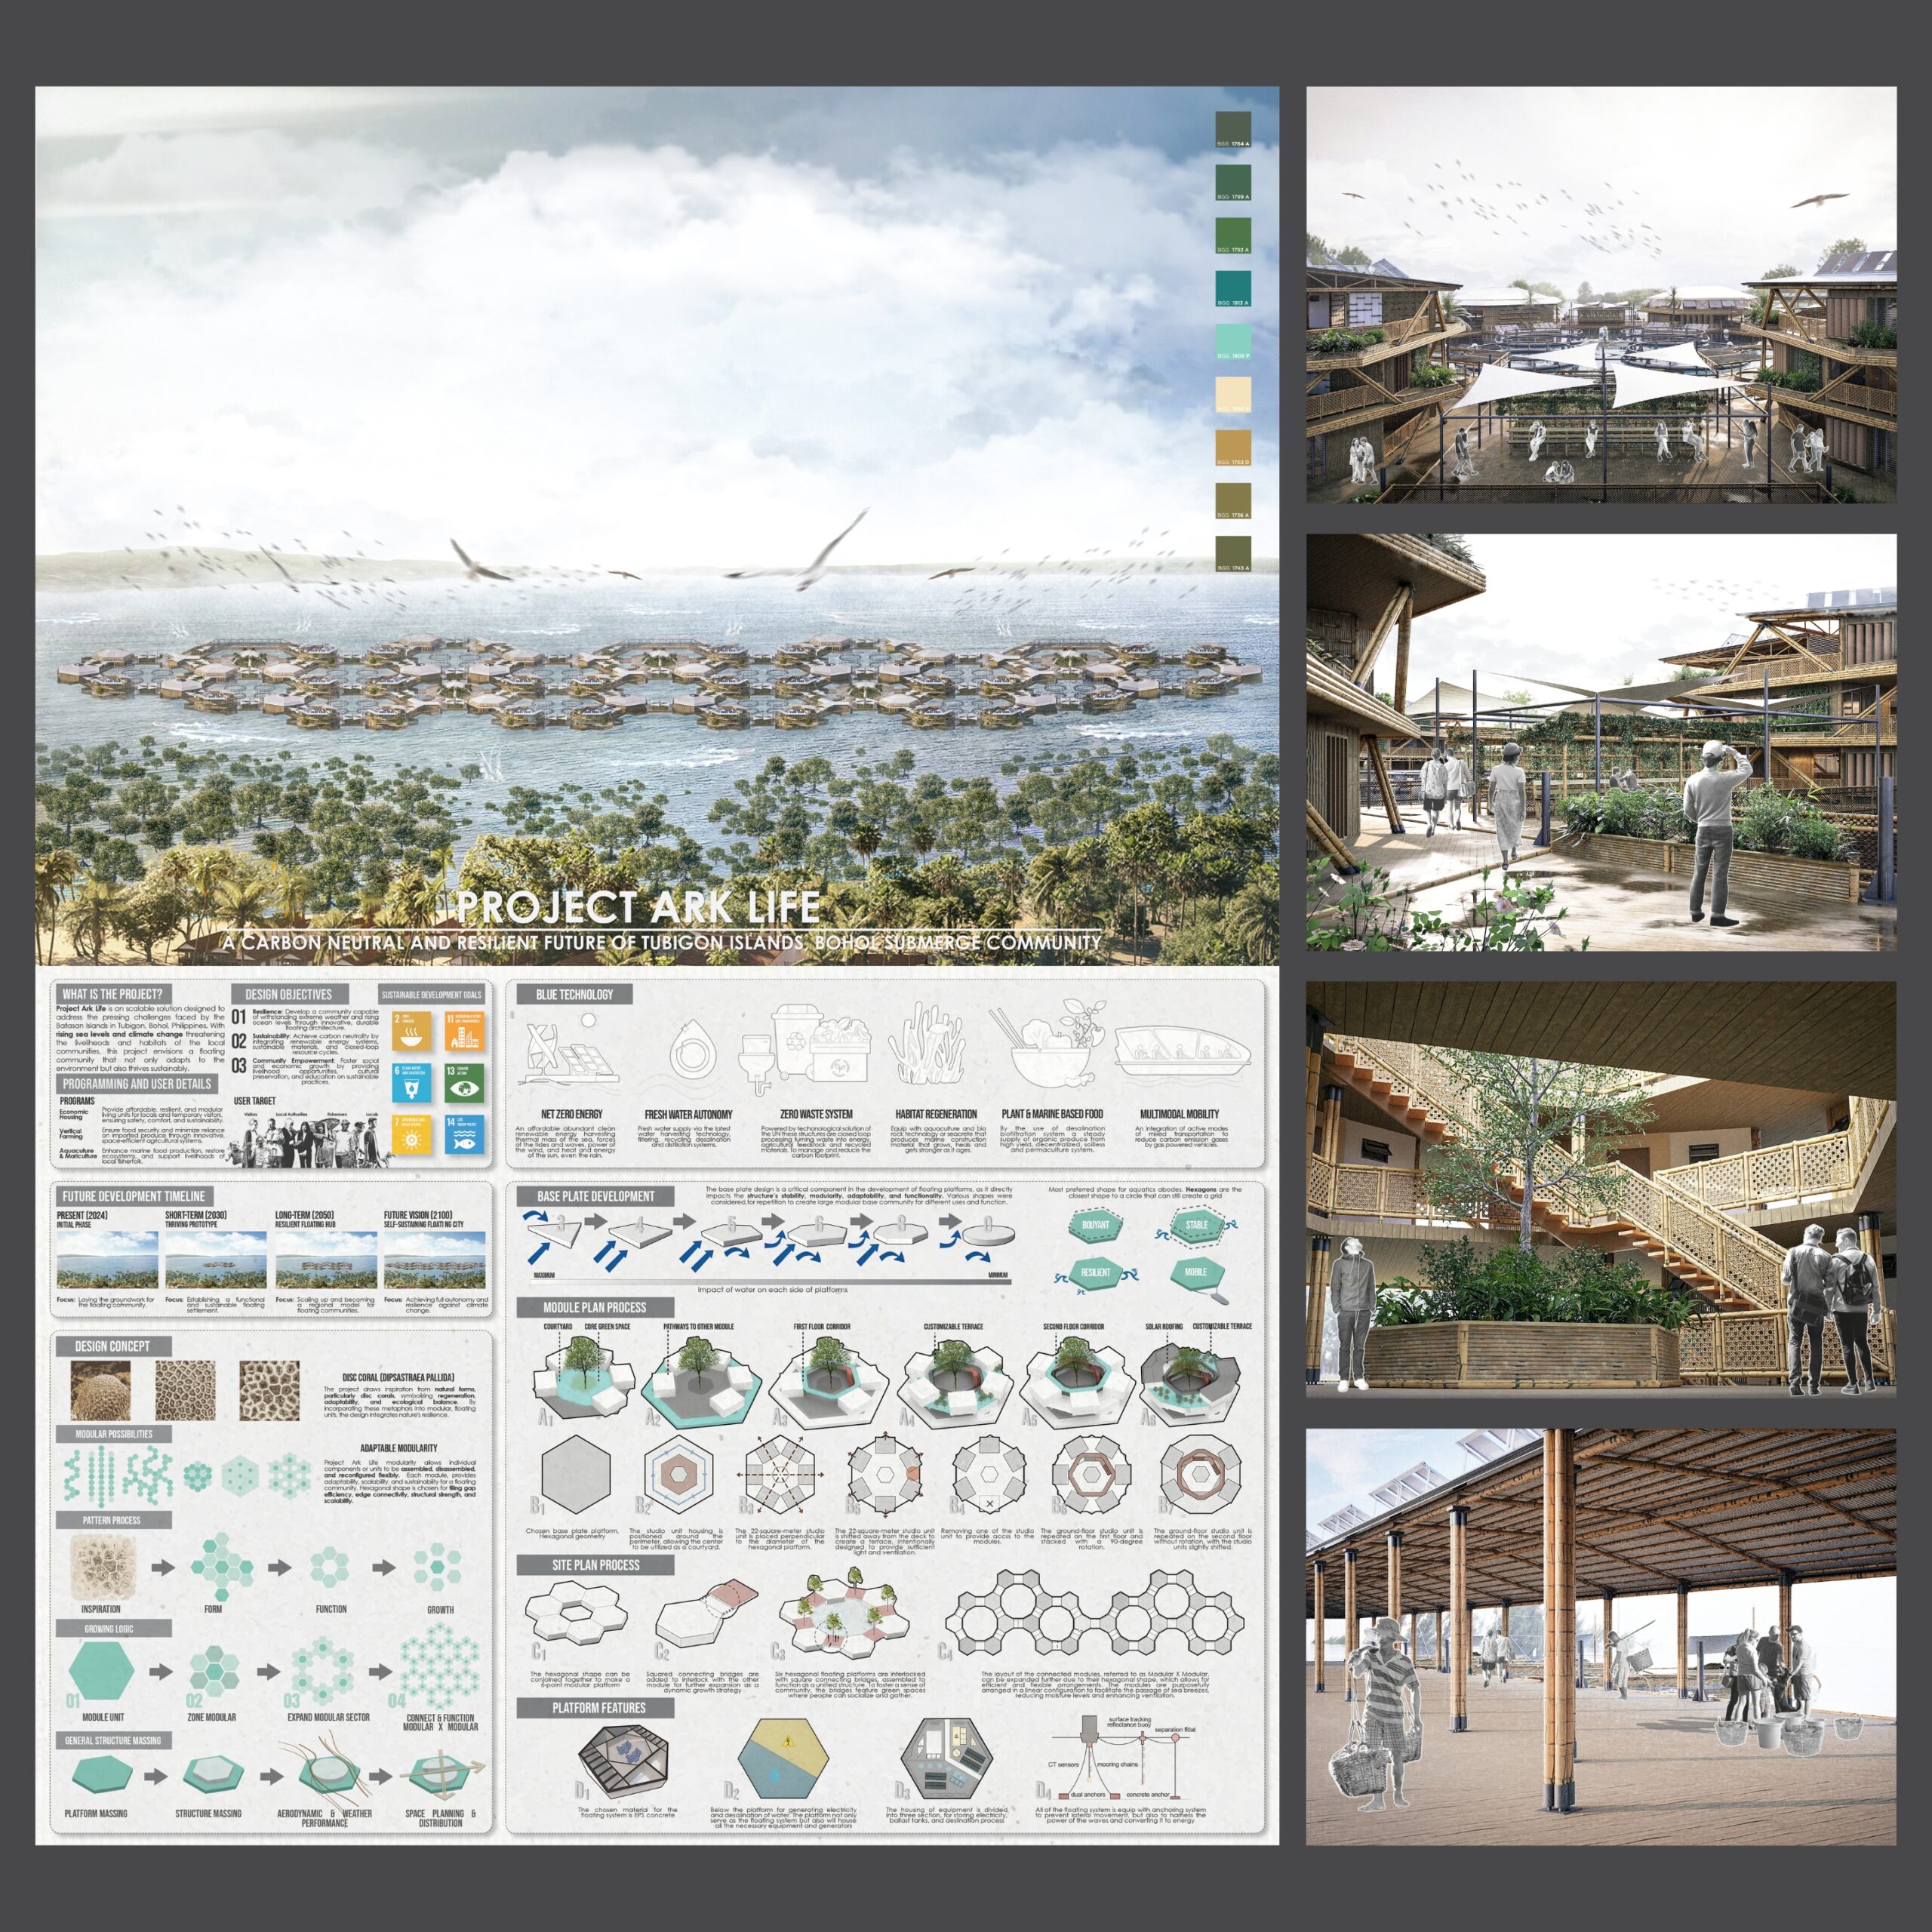Click the Short-Term (2030) timeline image
Image resolution: width=1932 pixels, height=1932 pixels.
tap(216, 1259)
